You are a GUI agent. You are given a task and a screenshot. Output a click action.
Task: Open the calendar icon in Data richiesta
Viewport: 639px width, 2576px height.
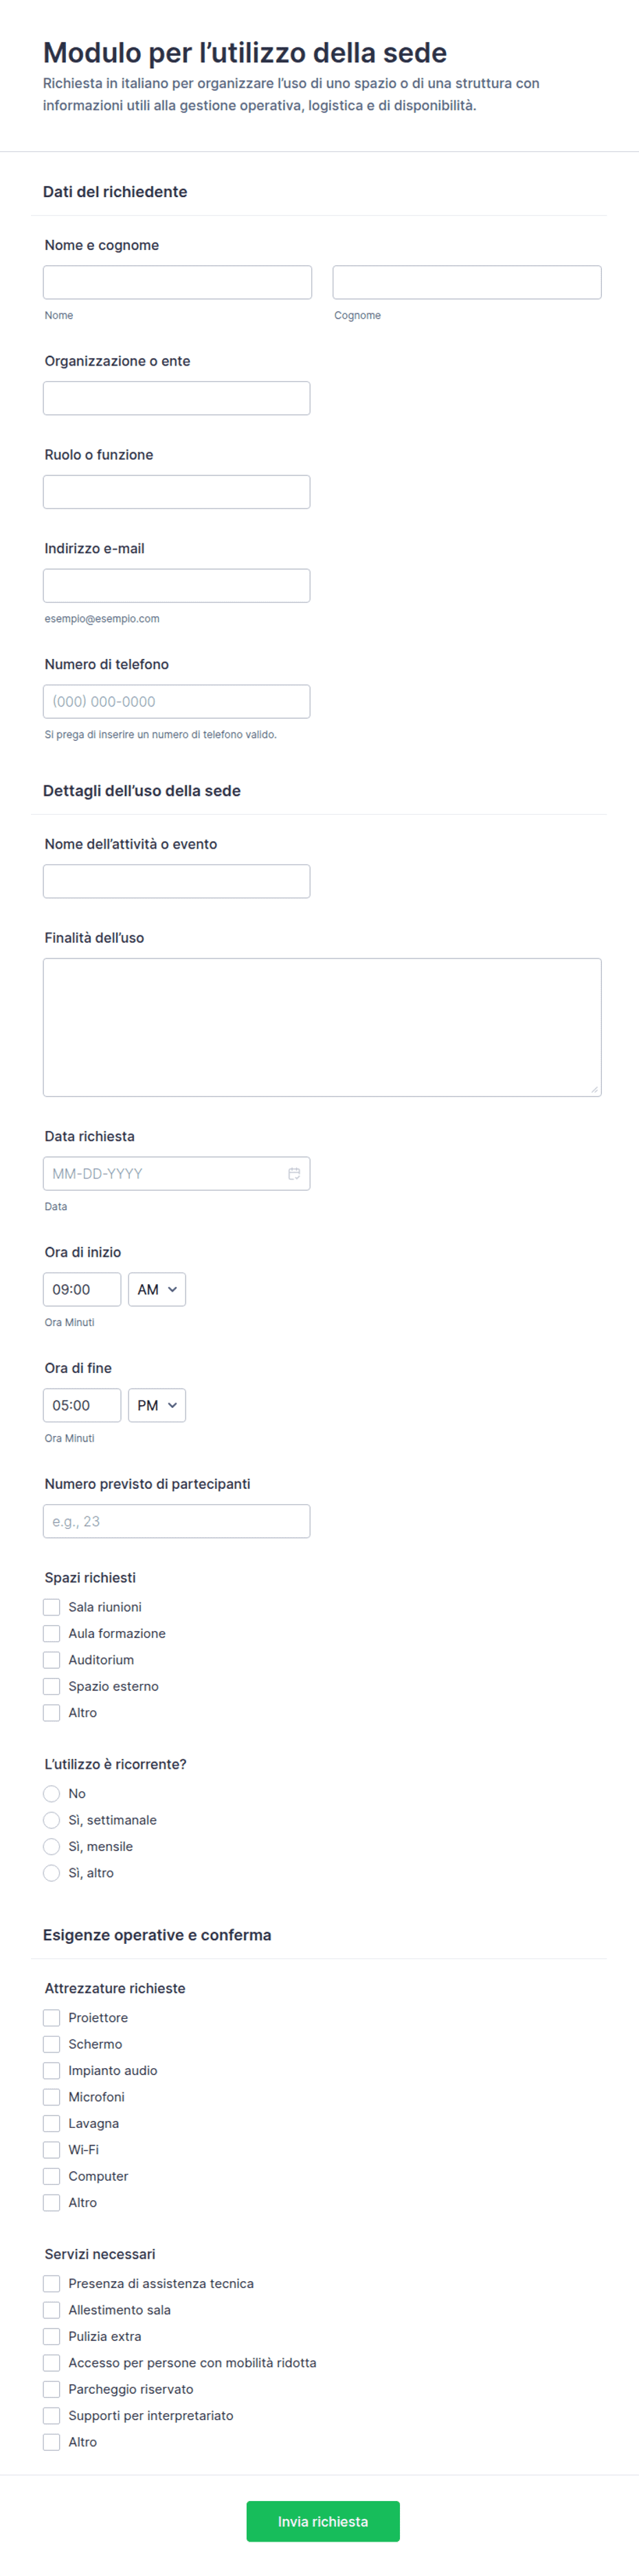[294, 1173]
